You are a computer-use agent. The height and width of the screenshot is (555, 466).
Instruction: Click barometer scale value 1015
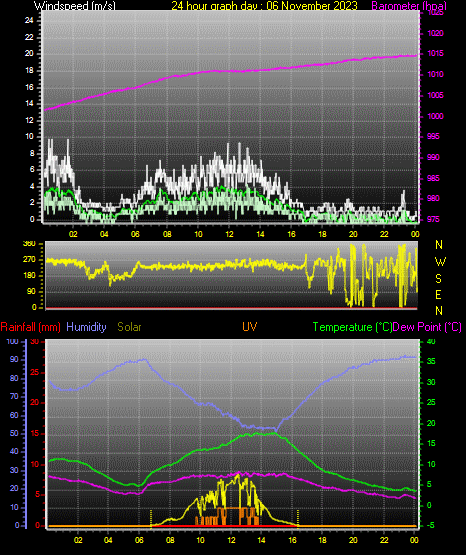click(435, 53)
